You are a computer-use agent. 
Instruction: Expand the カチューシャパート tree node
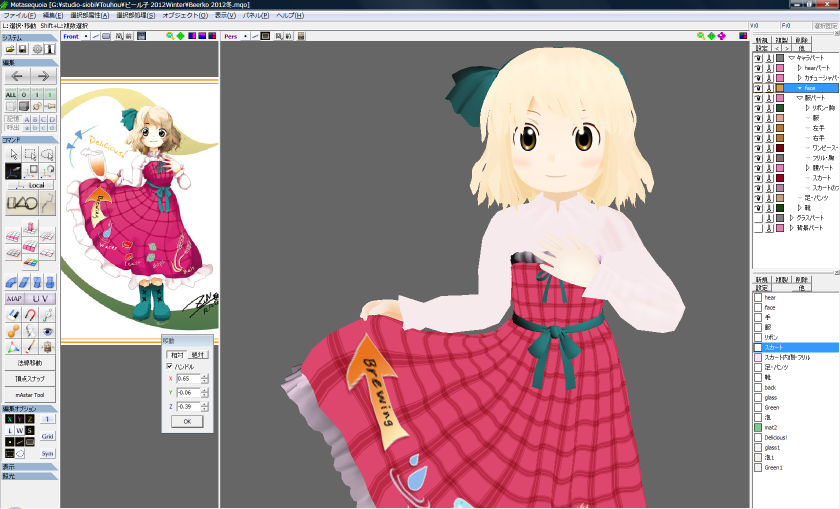tap(799, 78)
